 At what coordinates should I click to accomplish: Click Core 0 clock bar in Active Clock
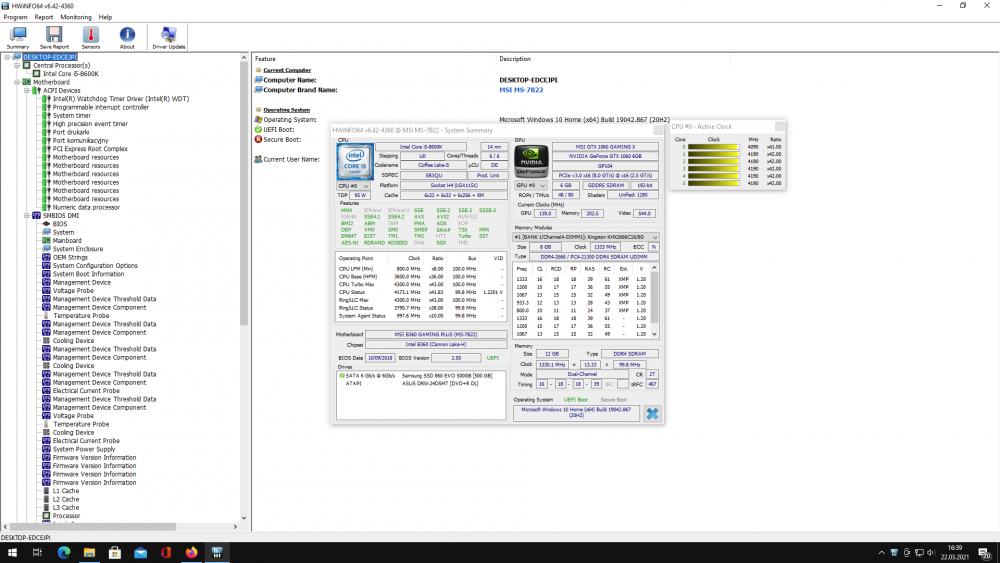[x=714, y=147]
